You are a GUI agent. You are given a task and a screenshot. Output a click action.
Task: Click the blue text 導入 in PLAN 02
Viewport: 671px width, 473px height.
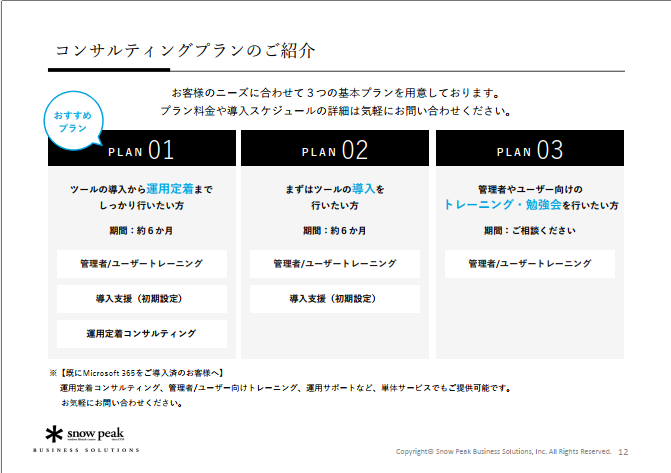(x=364, y=189)
